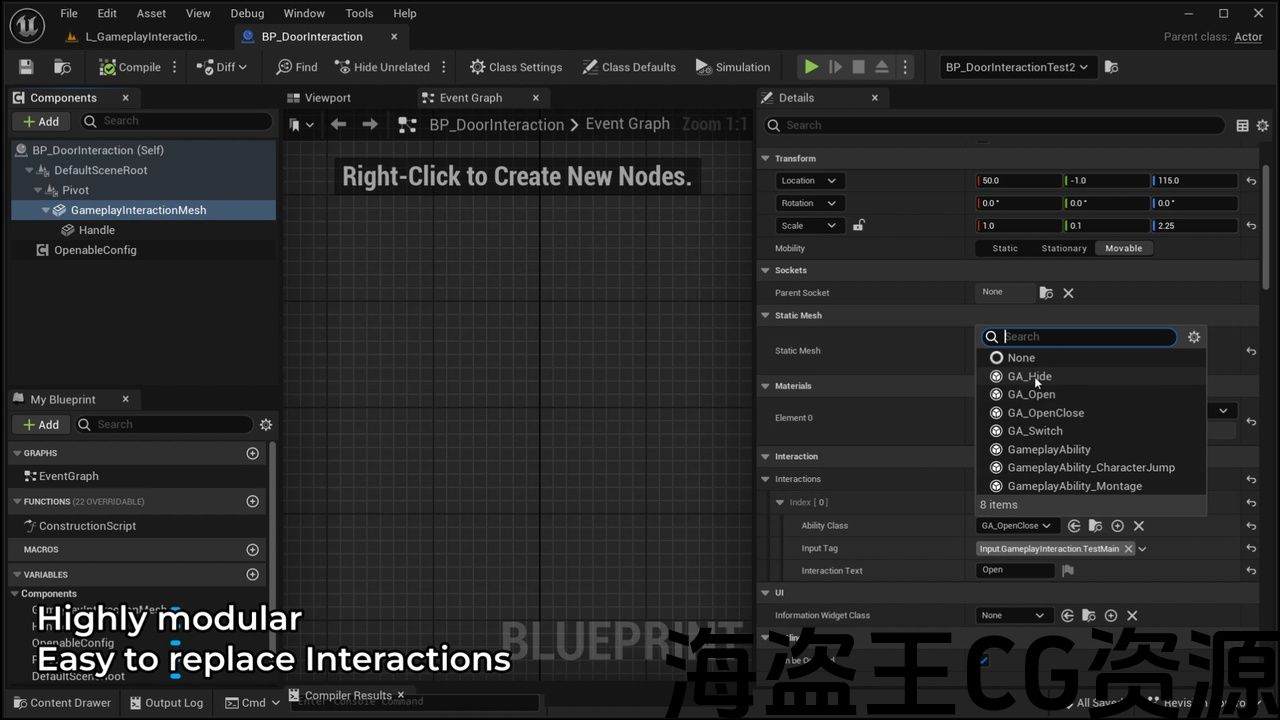
Task: Click the Find toolbar button
Action: (x=297, y=67)
